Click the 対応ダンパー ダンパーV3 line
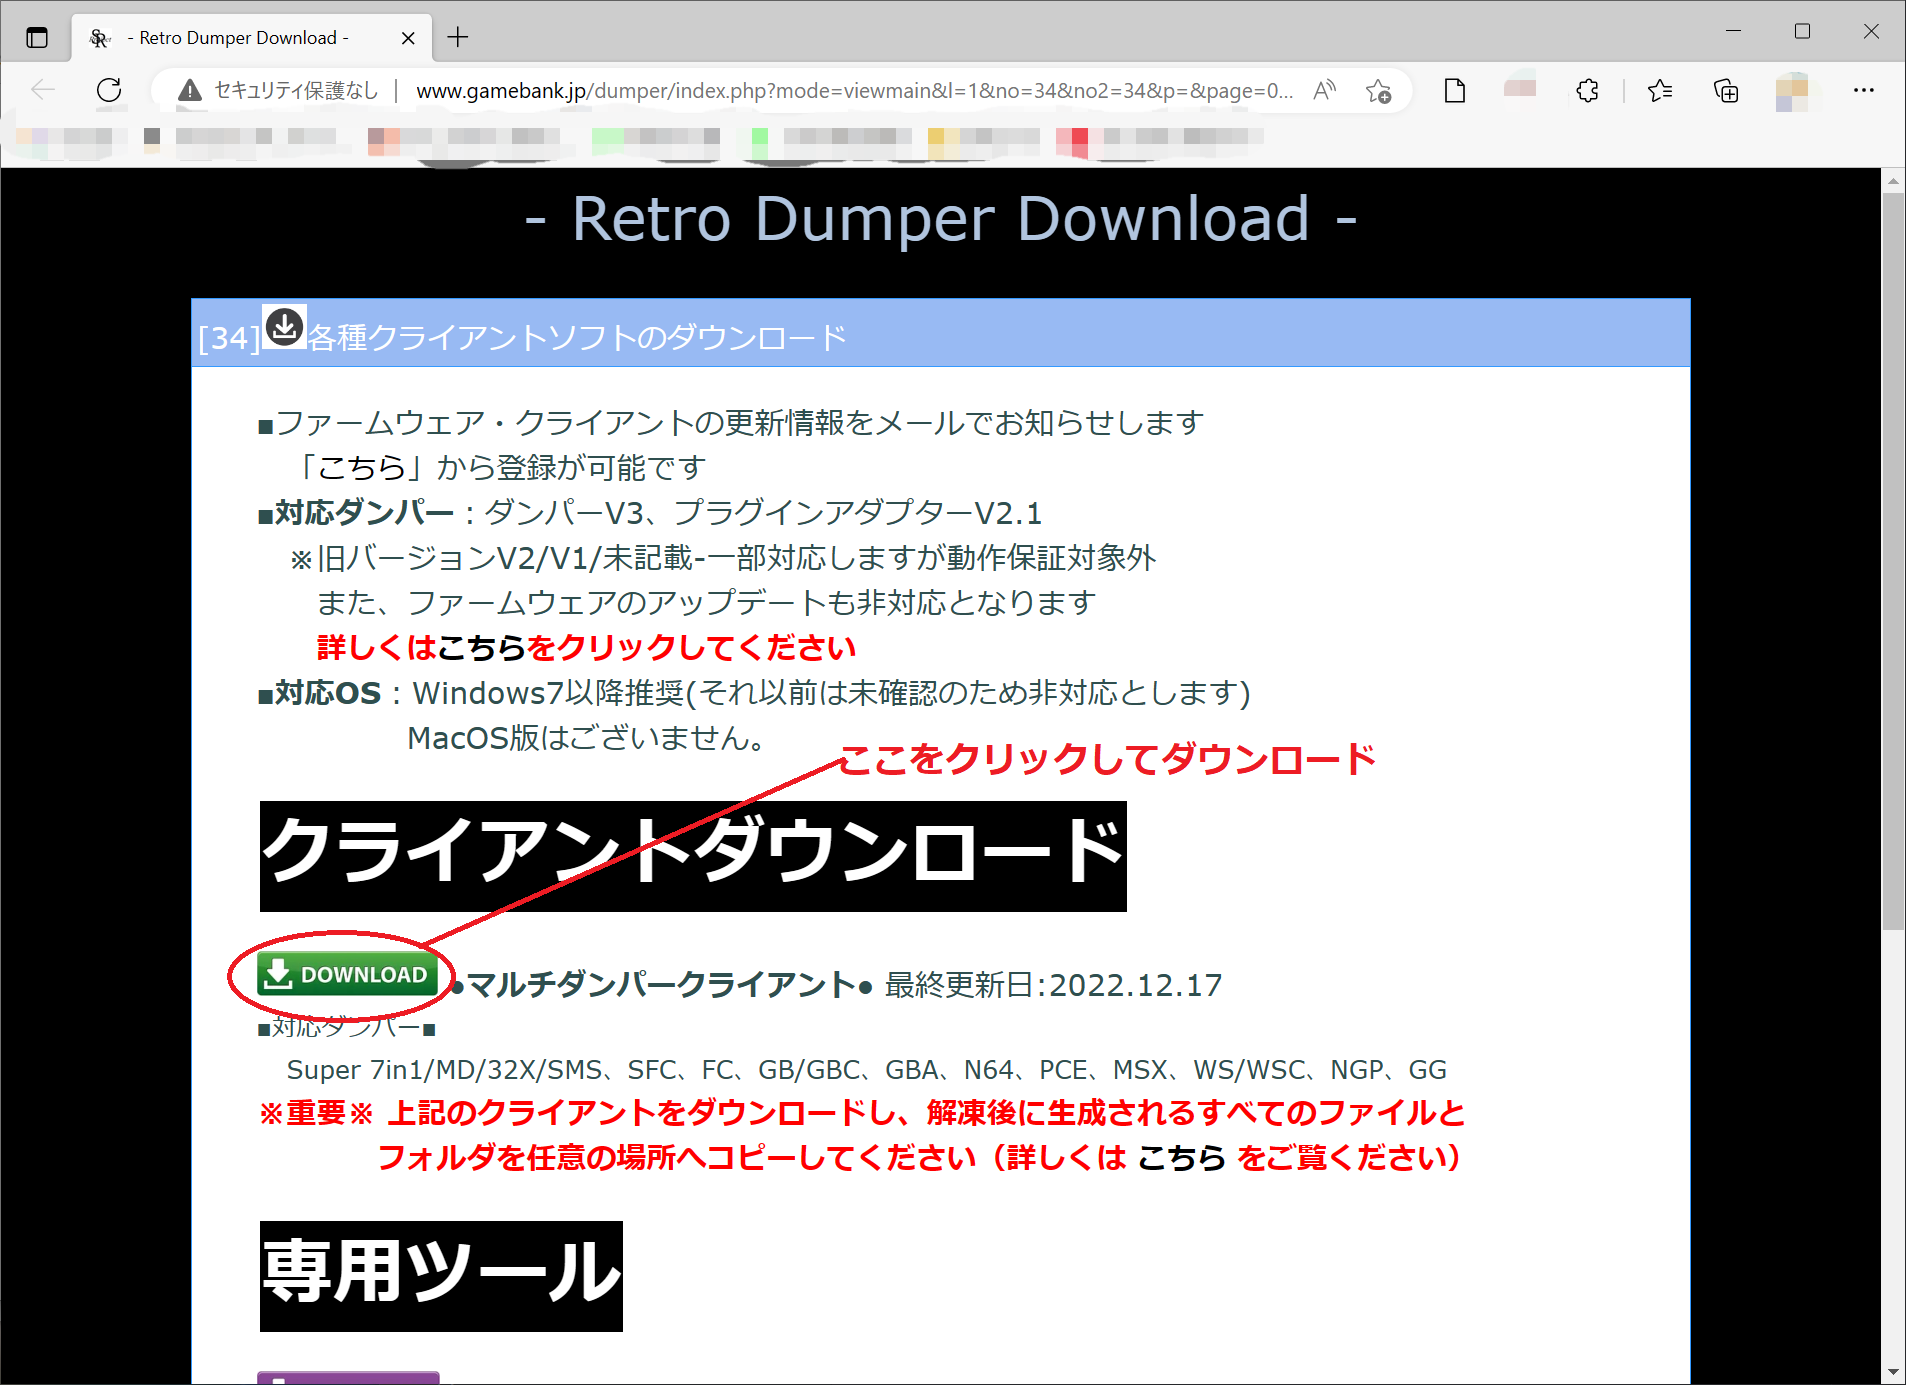 649,513
